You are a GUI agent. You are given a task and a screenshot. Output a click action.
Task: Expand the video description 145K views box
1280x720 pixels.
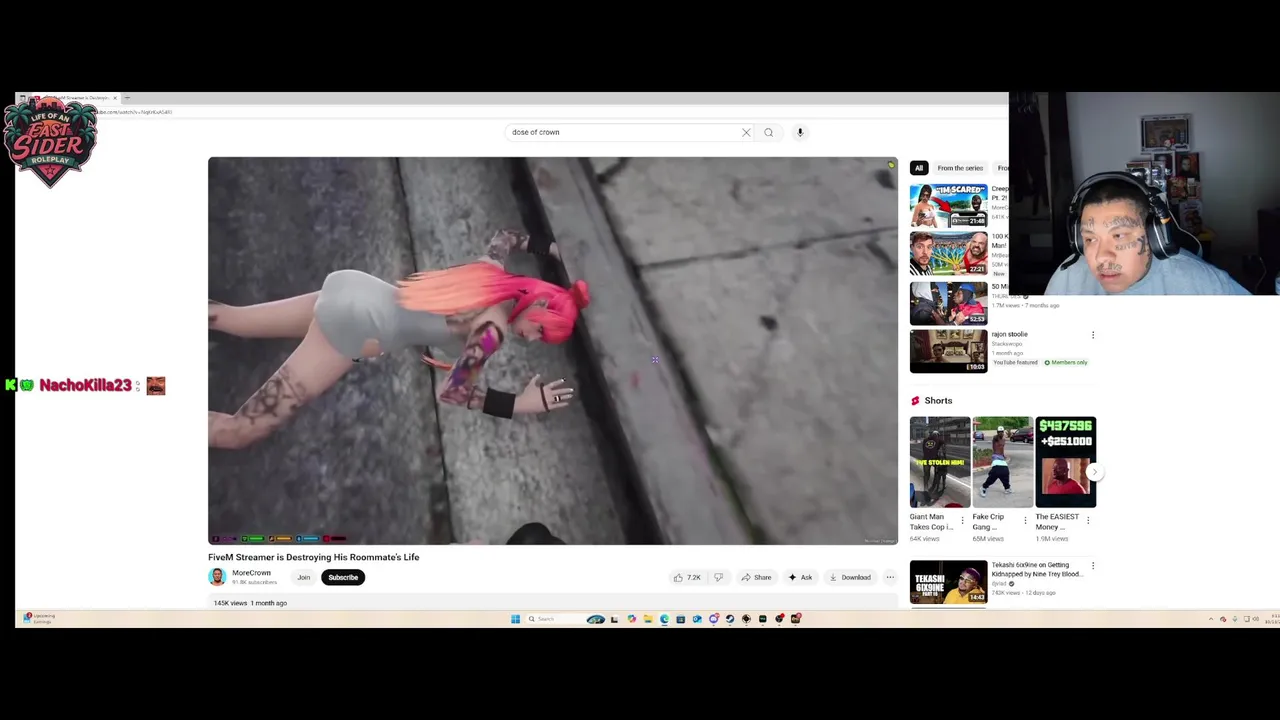click(553, 603)
